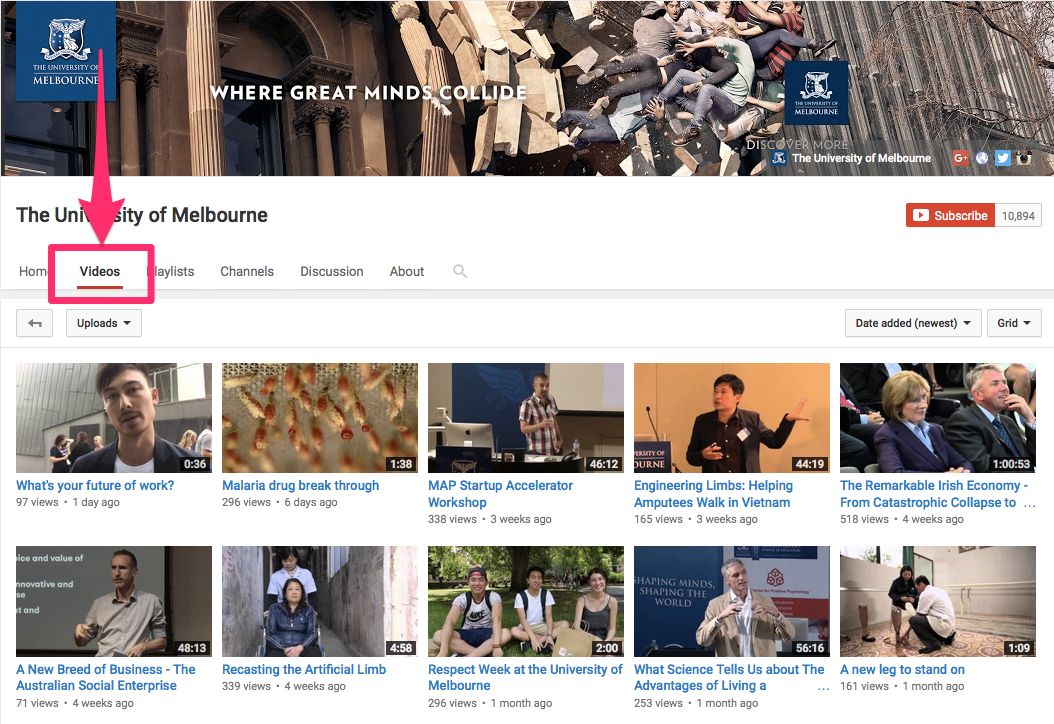Open the Instagram icon in banner
This screenshot has height=724, width=1054.
[1024, 158]
